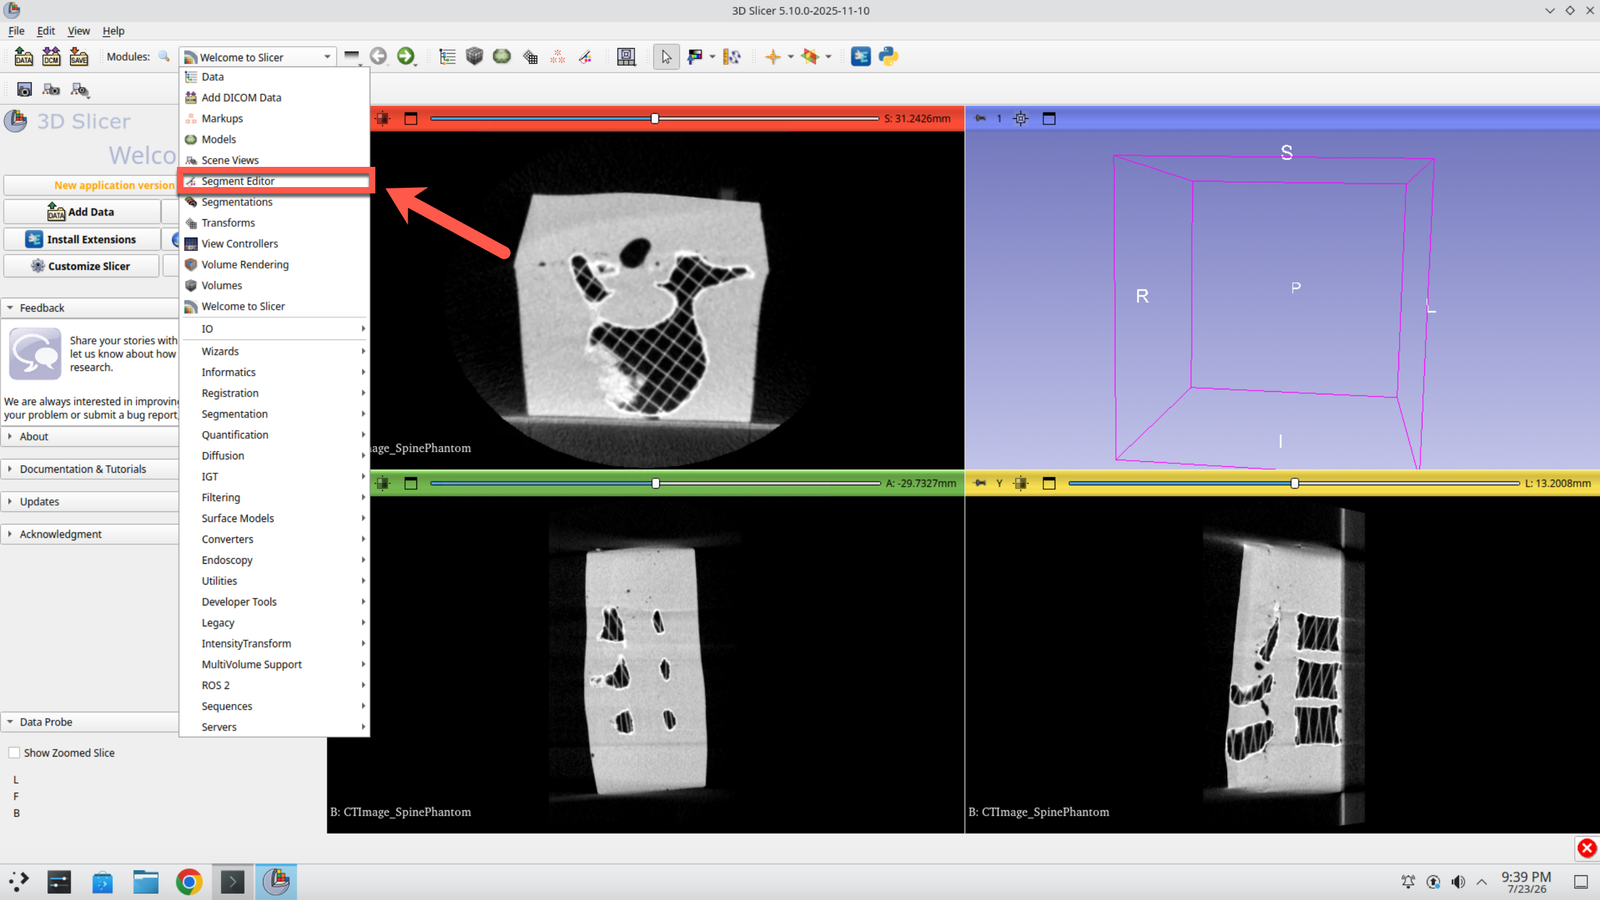Click the restore scene view icon
Screen dimensions: 1600x900
click(x=80, y=90)
